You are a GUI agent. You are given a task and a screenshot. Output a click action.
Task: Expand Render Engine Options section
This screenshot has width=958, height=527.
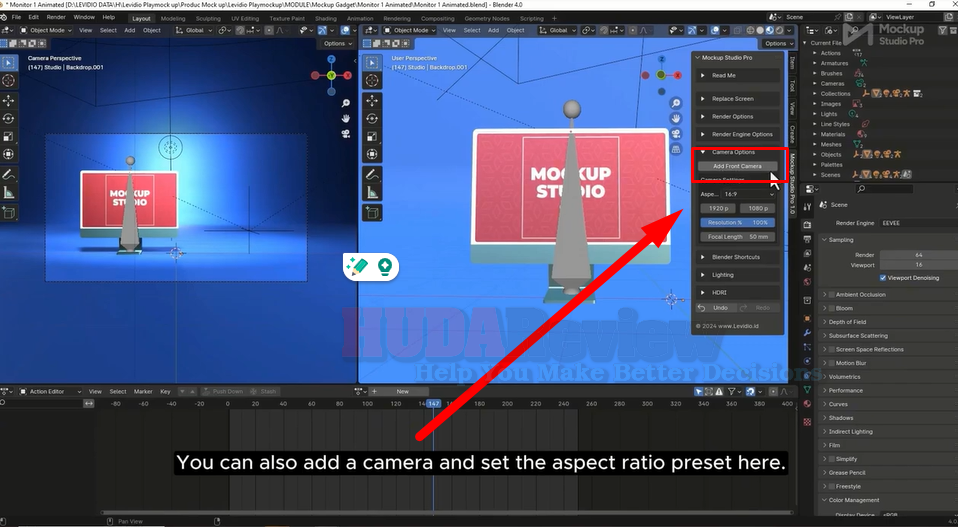pos(738,134)
